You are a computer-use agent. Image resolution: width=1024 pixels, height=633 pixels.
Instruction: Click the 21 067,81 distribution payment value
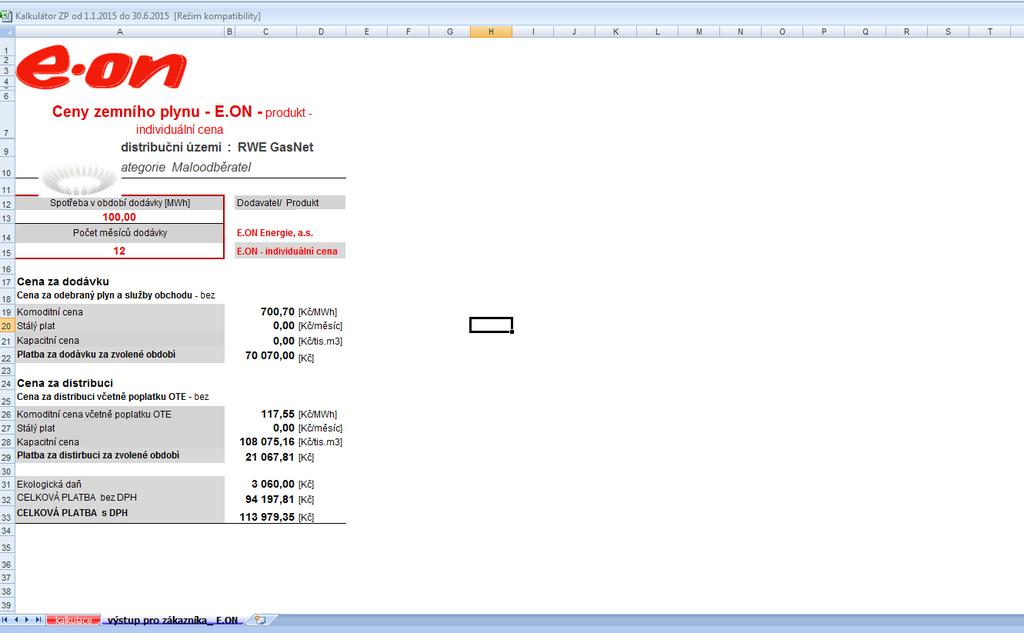(270, 457)
